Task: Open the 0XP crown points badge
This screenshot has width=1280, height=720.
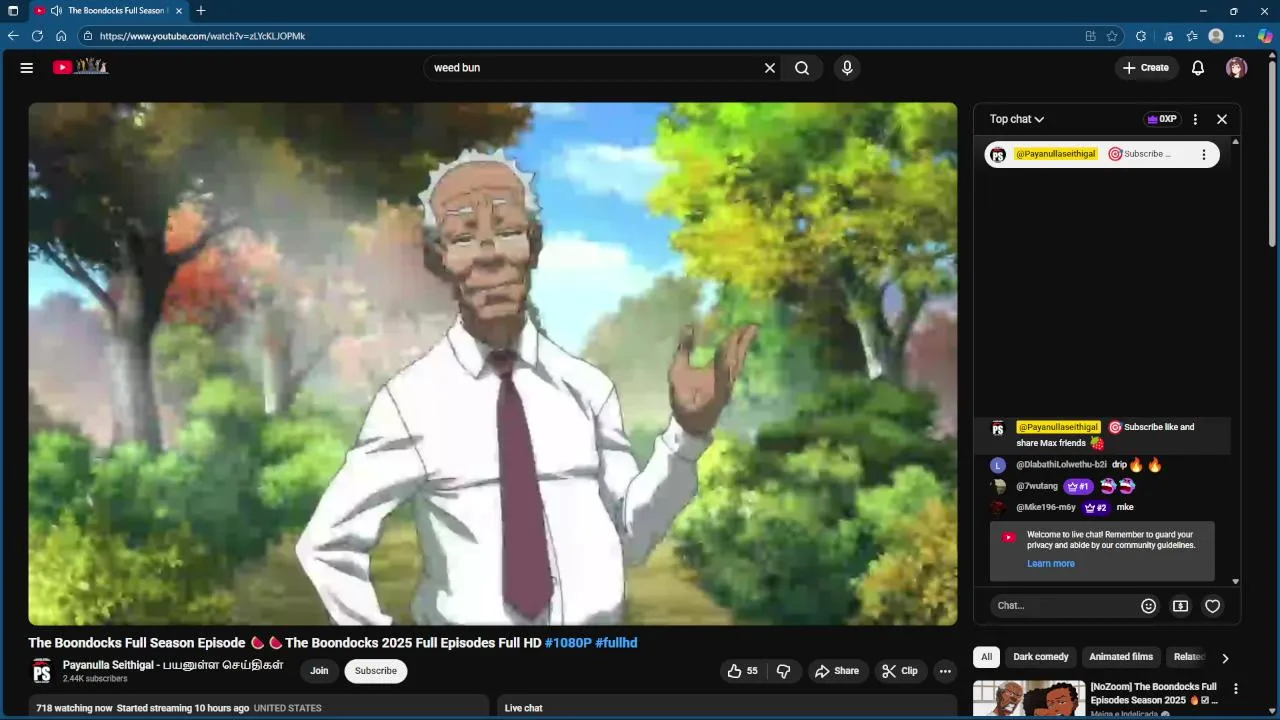Action: pos(1162,119)
